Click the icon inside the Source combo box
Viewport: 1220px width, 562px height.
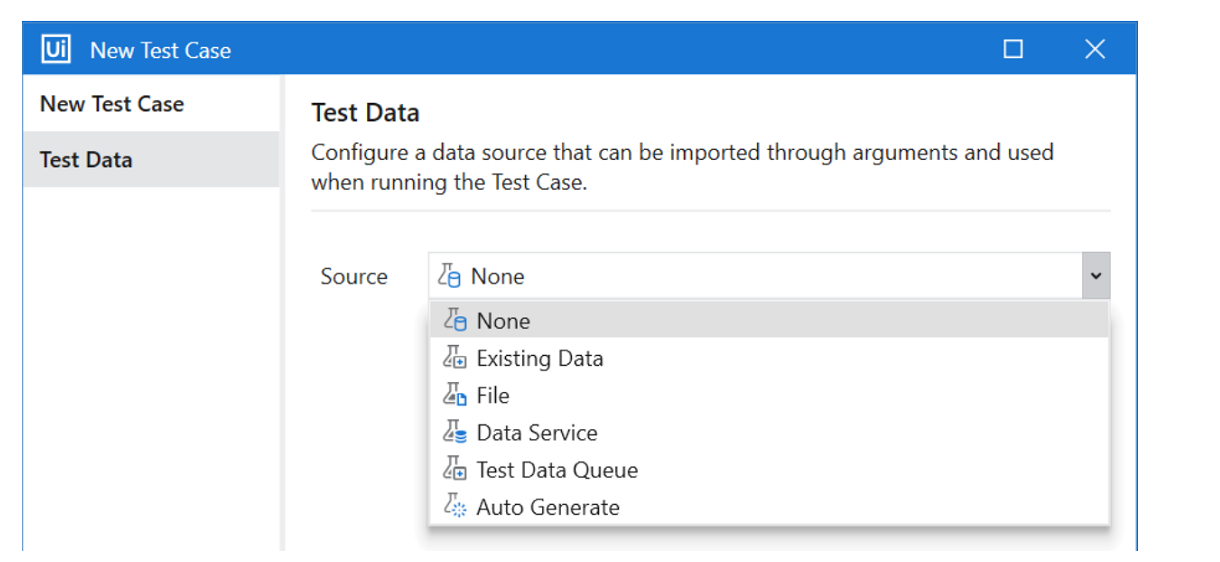pyautogui.click(x=450, y=276)
